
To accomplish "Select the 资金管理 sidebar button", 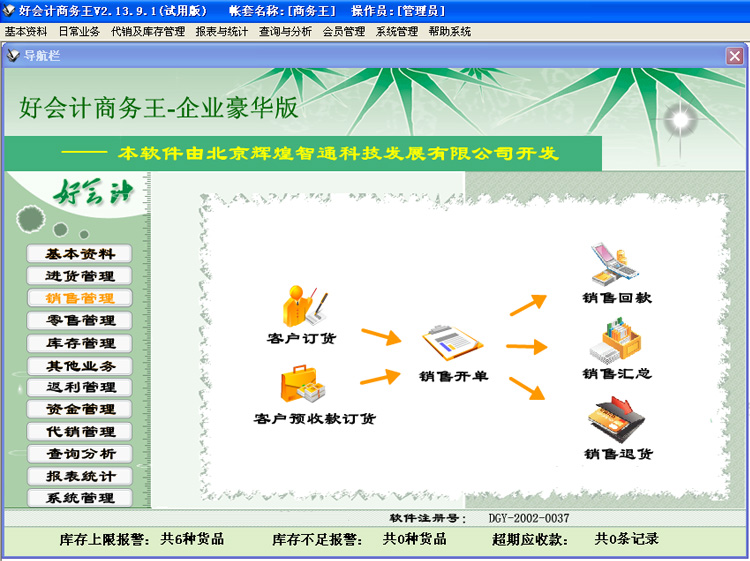I will point(79,409).
